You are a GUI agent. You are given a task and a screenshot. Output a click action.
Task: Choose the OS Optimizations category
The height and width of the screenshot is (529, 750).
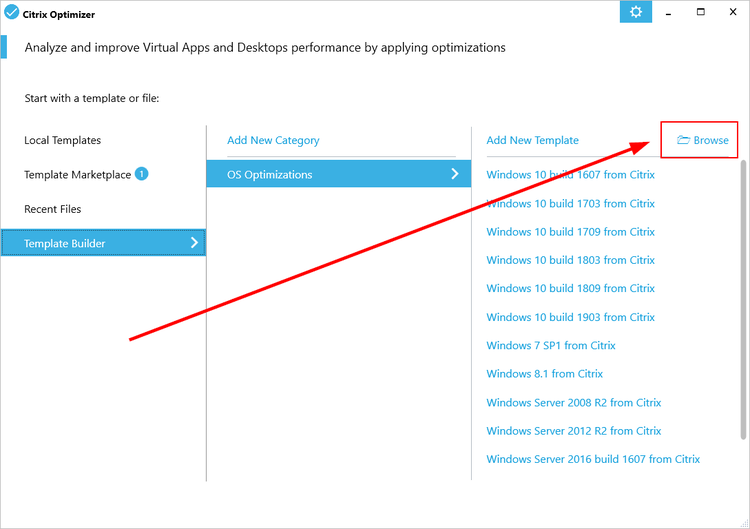click(339, 174)
